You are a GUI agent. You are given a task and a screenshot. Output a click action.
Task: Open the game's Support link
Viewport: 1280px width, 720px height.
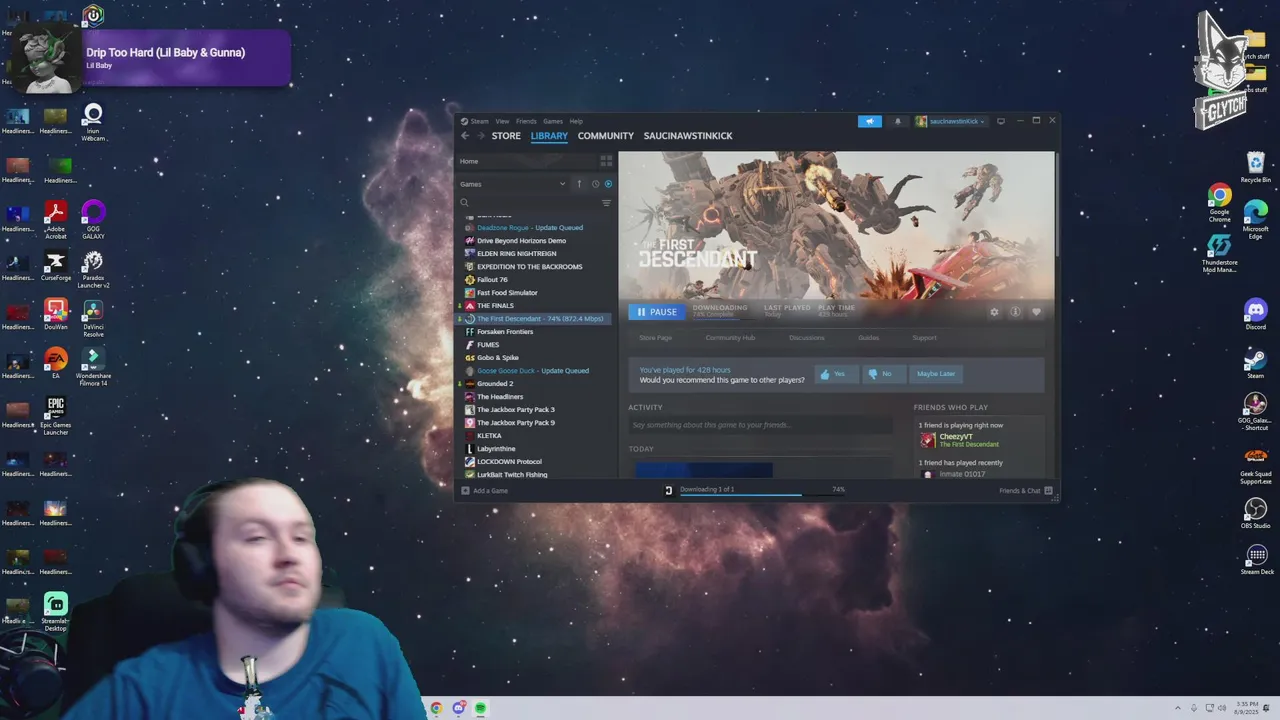tap(924, 338)
